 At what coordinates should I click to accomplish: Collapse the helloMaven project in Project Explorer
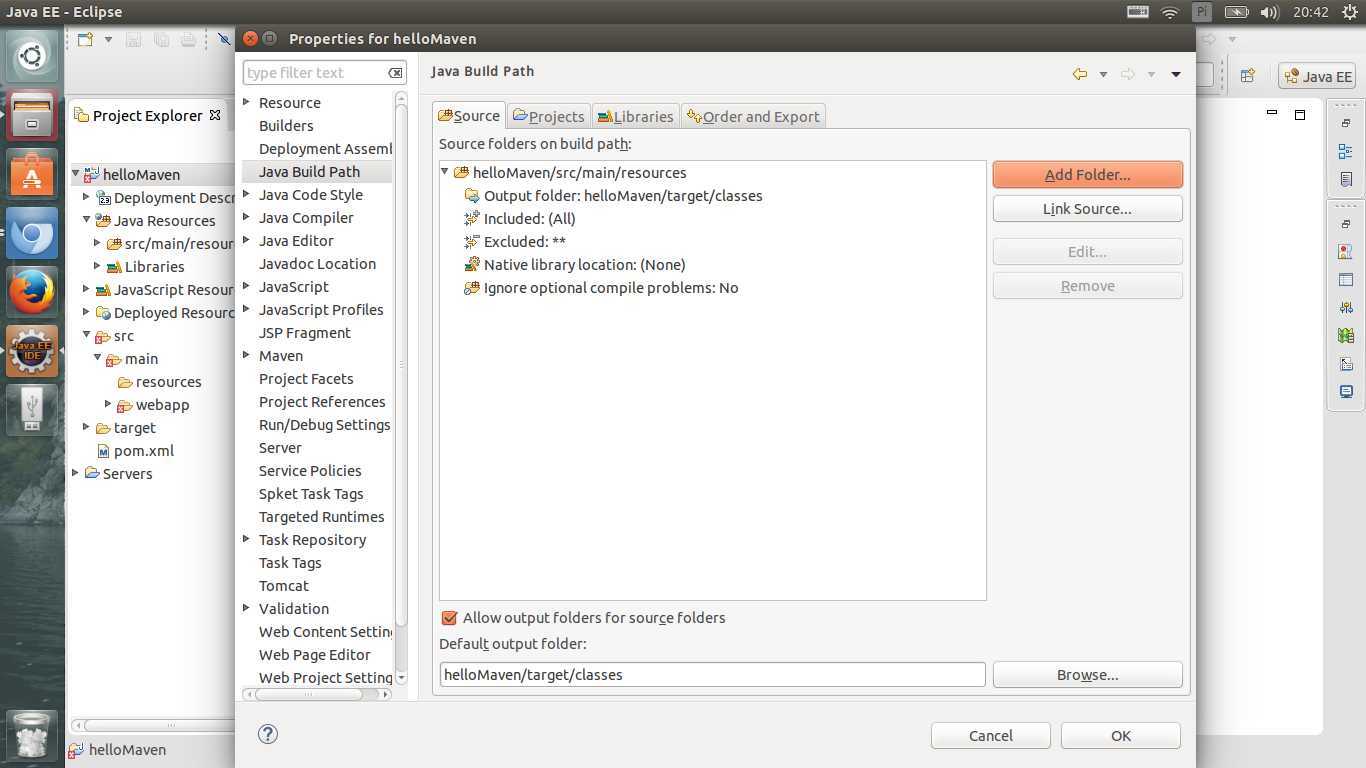coord(75,174)
